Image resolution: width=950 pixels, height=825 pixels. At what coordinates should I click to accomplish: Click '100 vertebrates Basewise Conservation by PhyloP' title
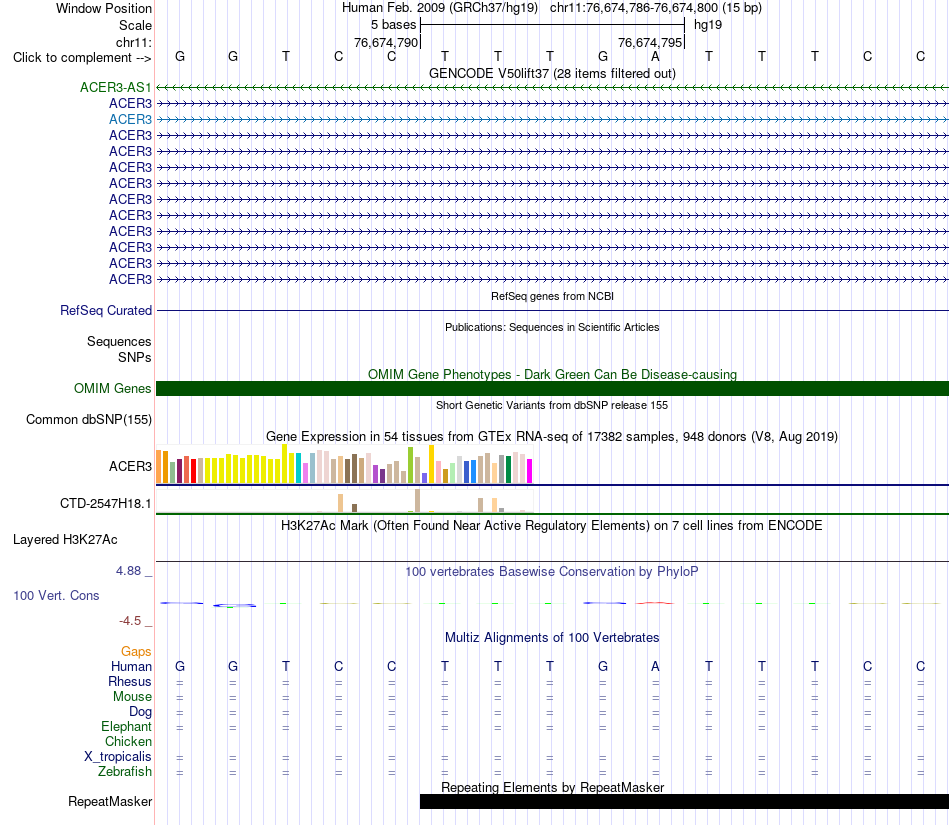tap(552, 571)
